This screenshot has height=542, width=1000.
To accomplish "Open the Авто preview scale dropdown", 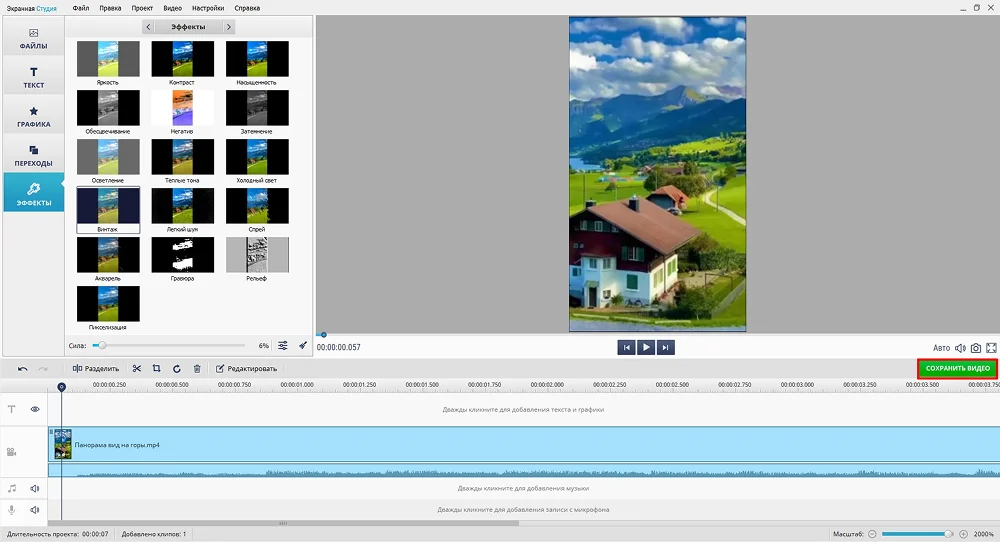I will click(941, 348).
